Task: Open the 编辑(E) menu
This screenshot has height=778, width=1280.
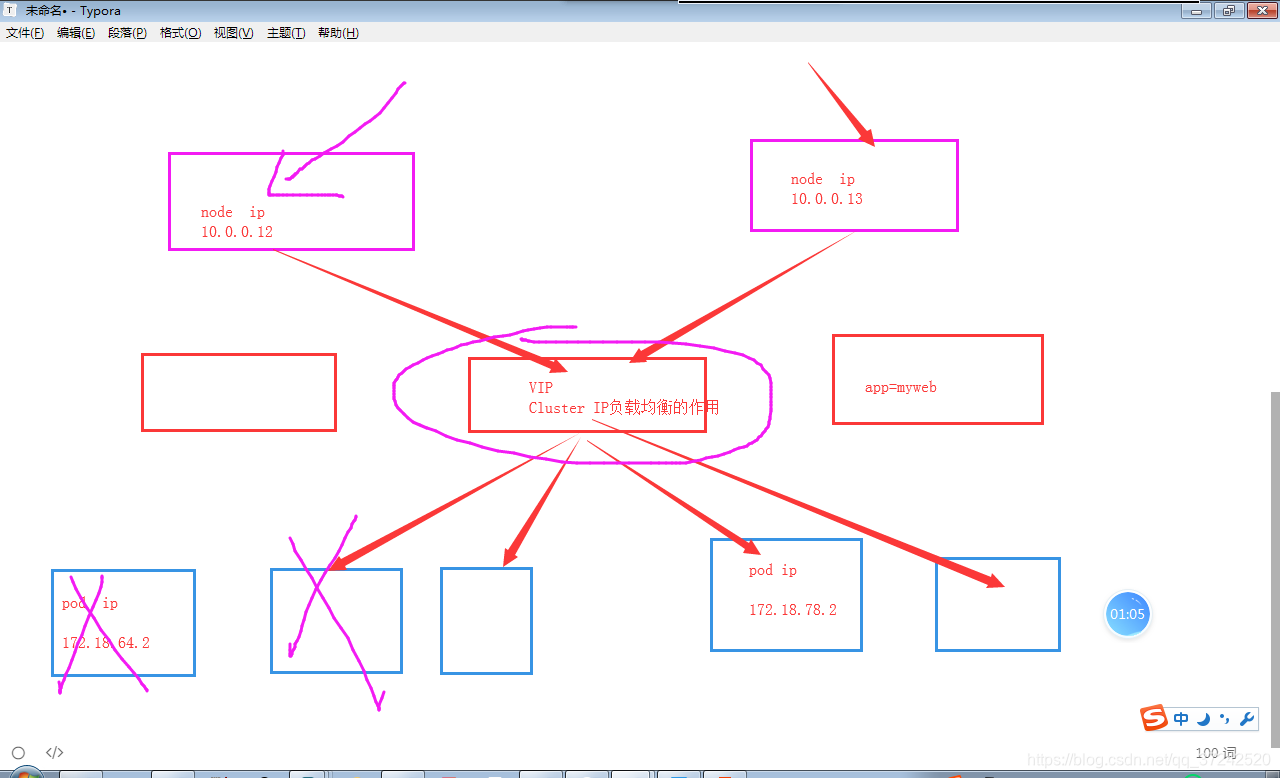Action: [76, 33]
